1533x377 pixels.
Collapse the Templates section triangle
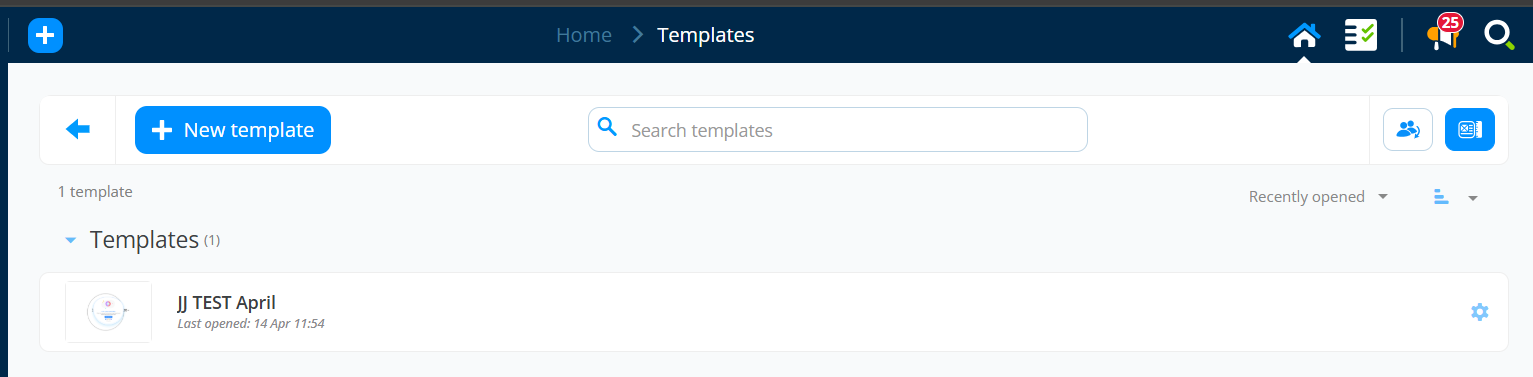tap(70, 241)
